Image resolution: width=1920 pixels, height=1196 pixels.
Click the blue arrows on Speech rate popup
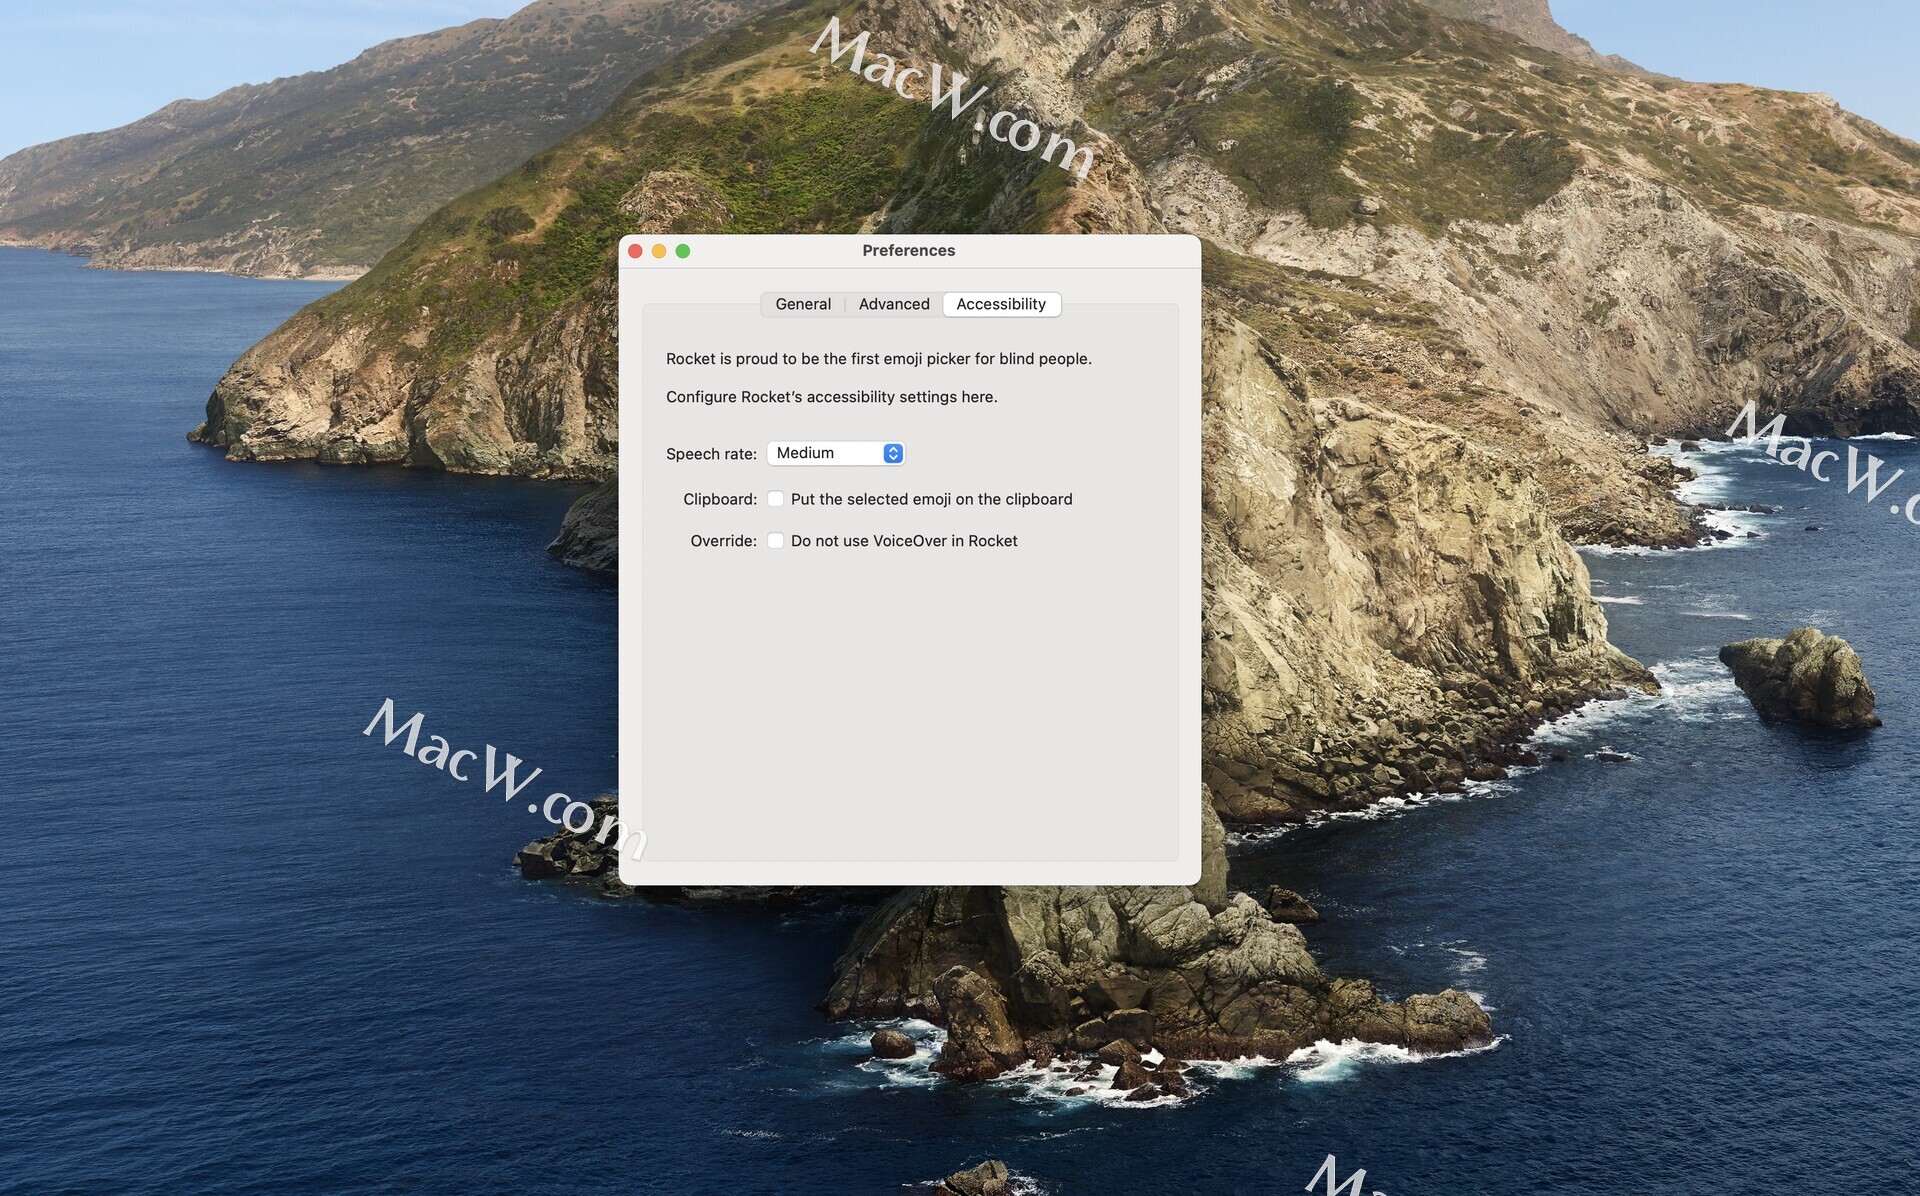893,453
